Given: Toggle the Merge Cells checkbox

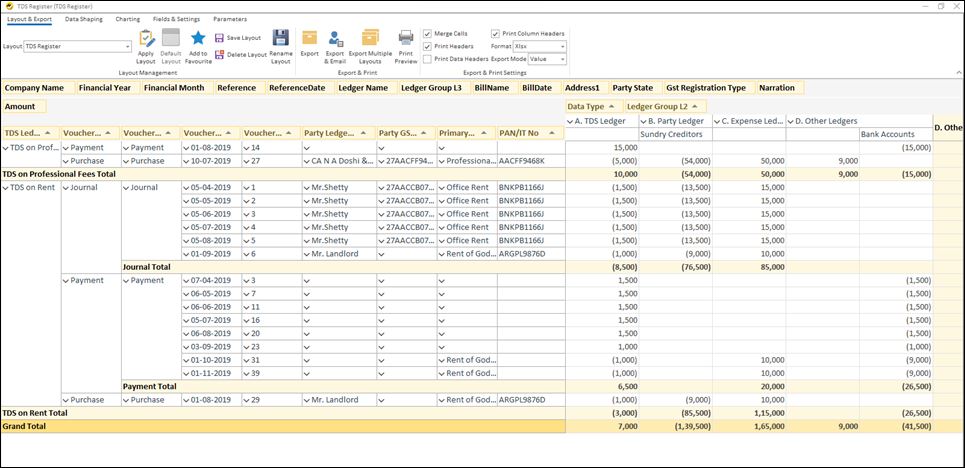Looking at the screenshot, I should (427, 33).
